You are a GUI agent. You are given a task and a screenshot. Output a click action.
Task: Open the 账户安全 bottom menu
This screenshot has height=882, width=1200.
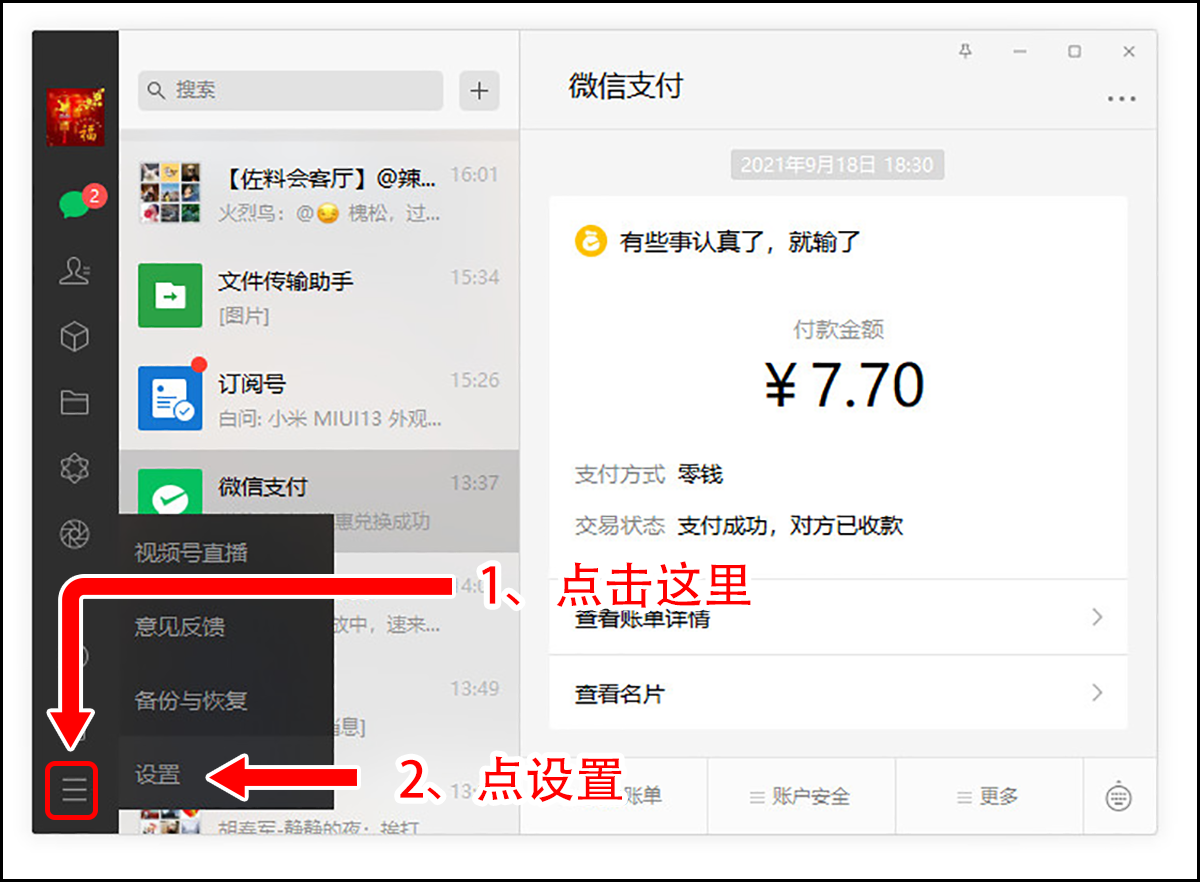800,796
